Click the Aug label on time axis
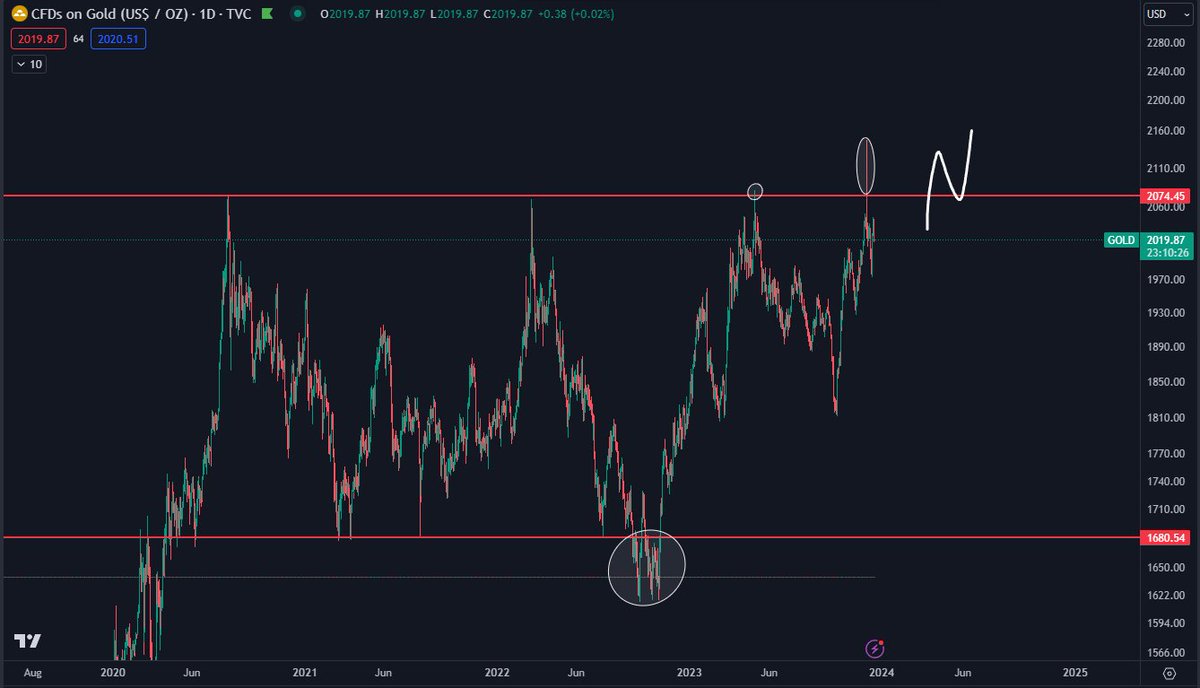1200x688 pixels. [x=33, y=672]
